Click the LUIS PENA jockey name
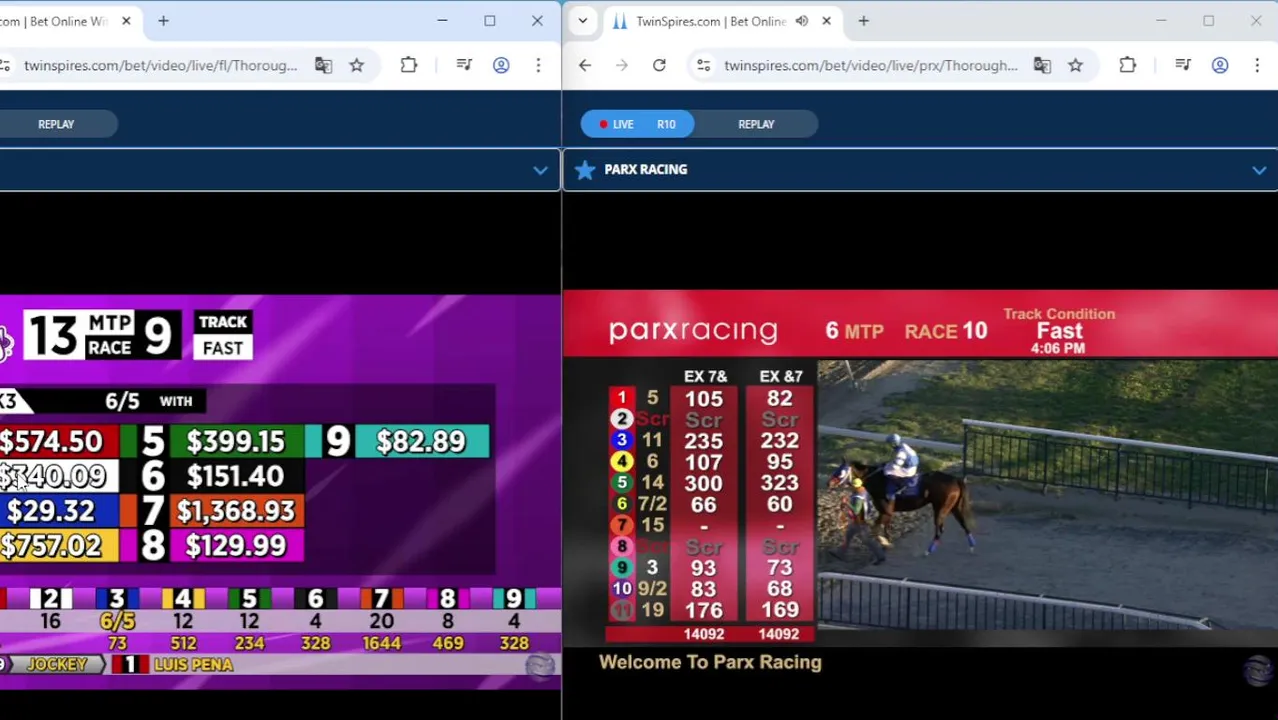The height and width of the screenshot is (720, 1278). [193, 665]
